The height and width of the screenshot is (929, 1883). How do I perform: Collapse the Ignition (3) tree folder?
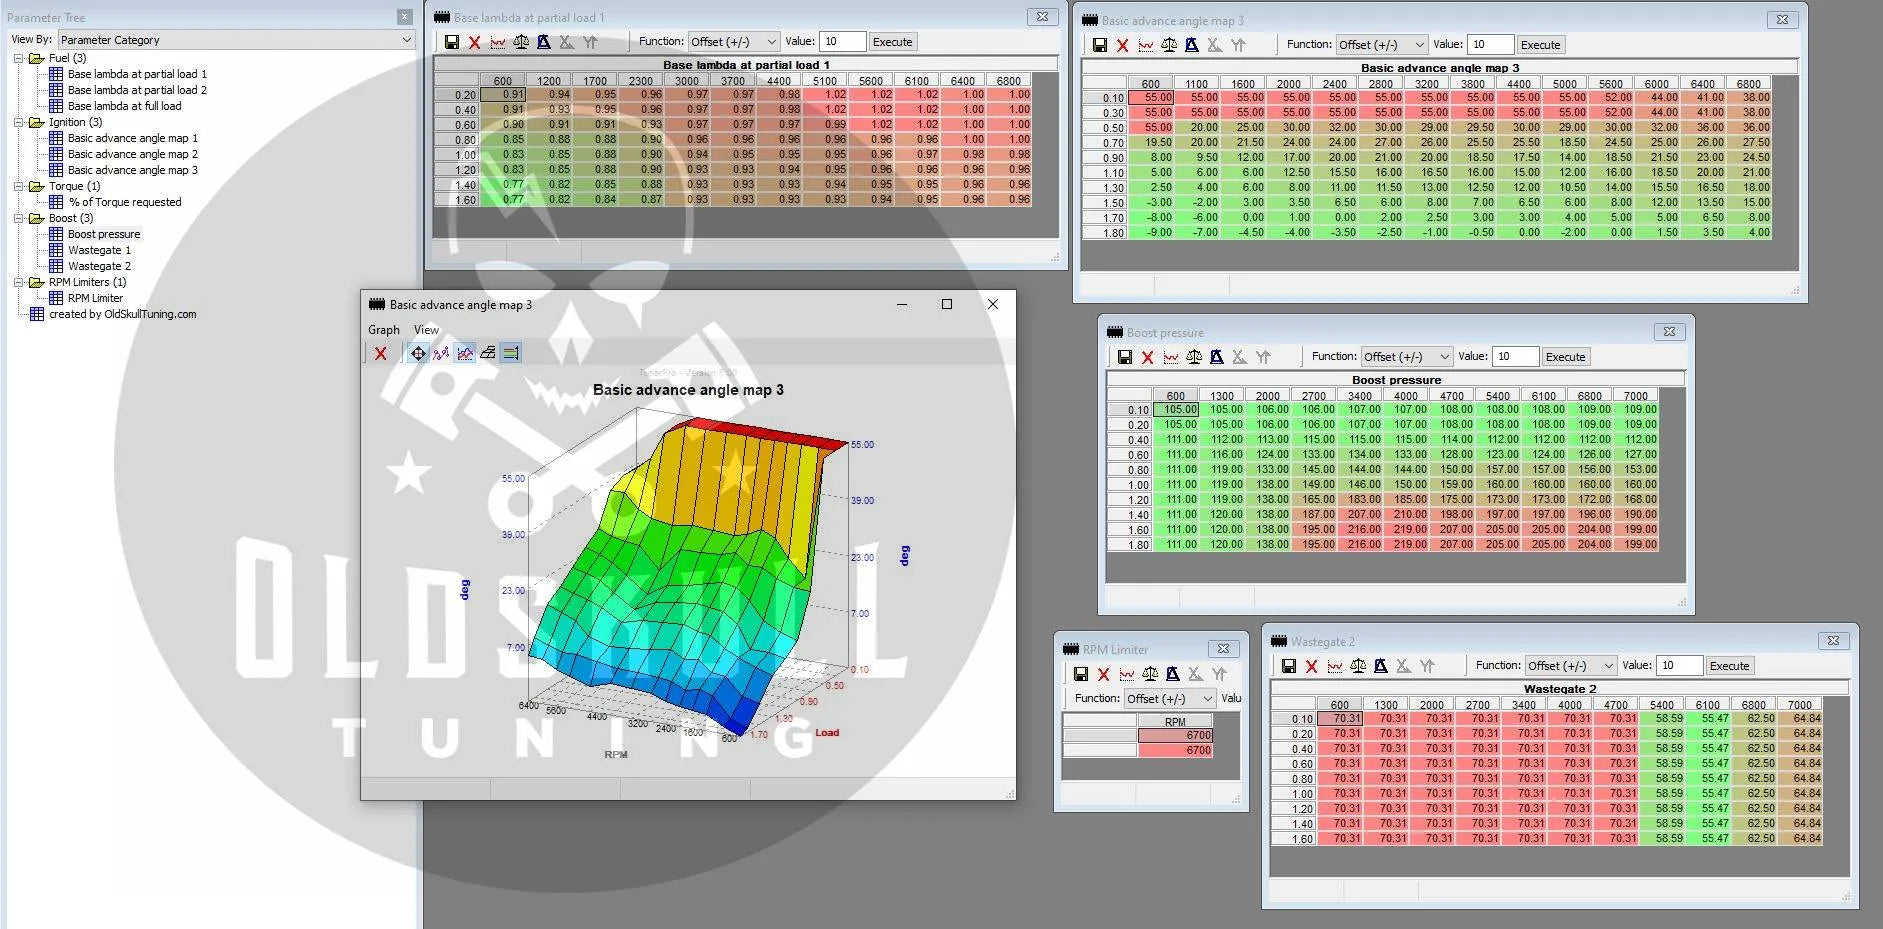tap(19, 122)
